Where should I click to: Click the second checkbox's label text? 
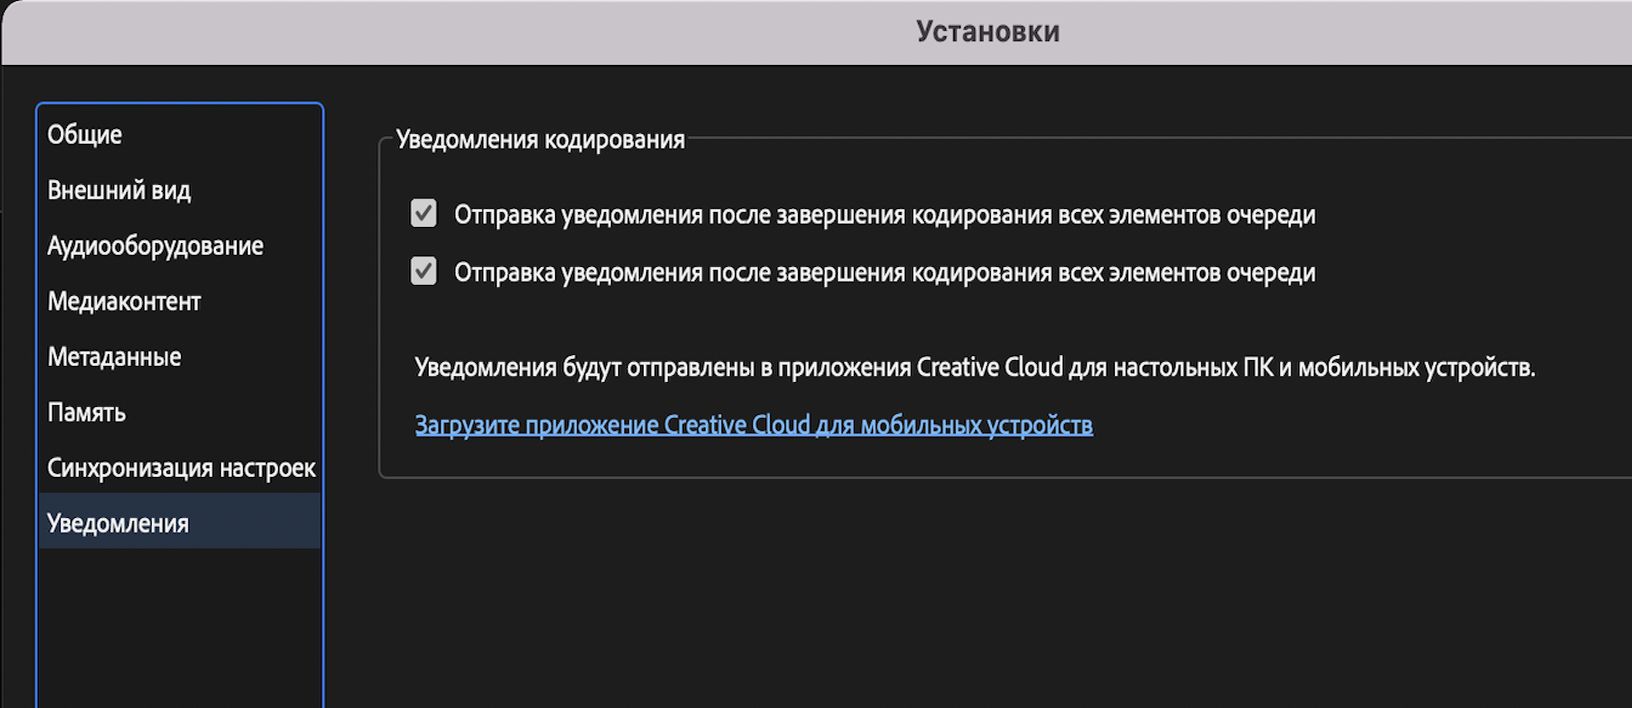pyautogui.click(x=884, y=273)
